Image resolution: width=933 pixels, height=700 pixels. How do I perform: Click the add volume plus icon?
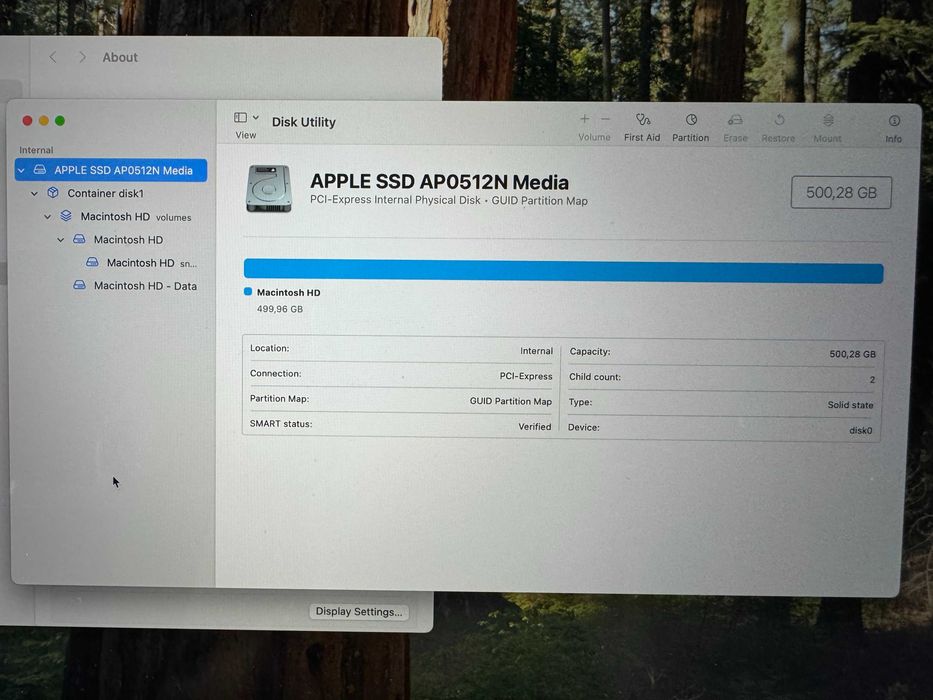584,119
